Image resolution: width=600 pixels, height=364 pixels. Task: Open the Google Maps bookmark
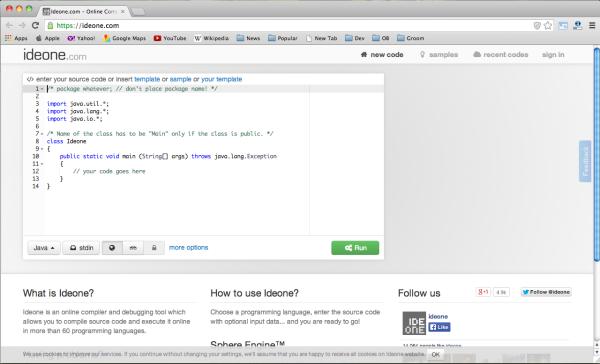125,38
